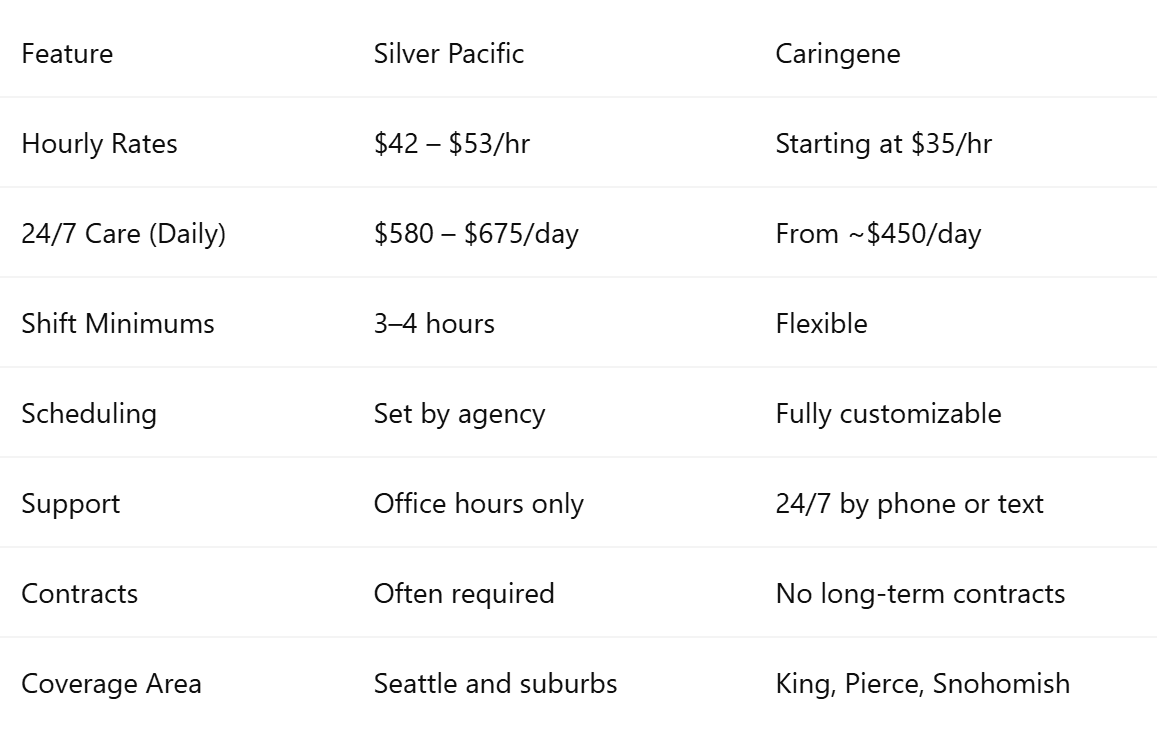Click the Fully customizable cell

[889, 414]
